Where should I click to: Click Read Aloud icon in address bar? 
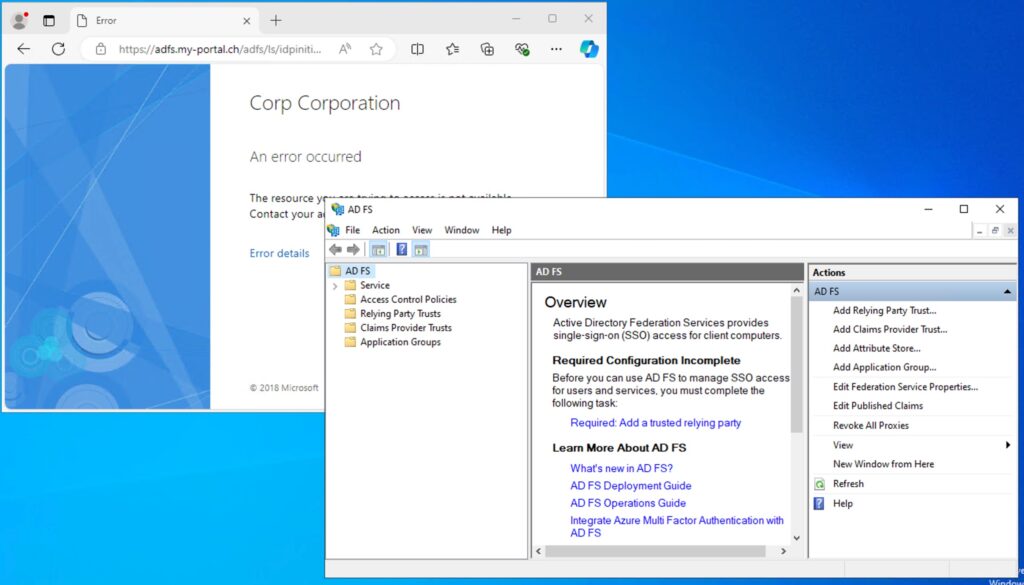tap(345, 49)
